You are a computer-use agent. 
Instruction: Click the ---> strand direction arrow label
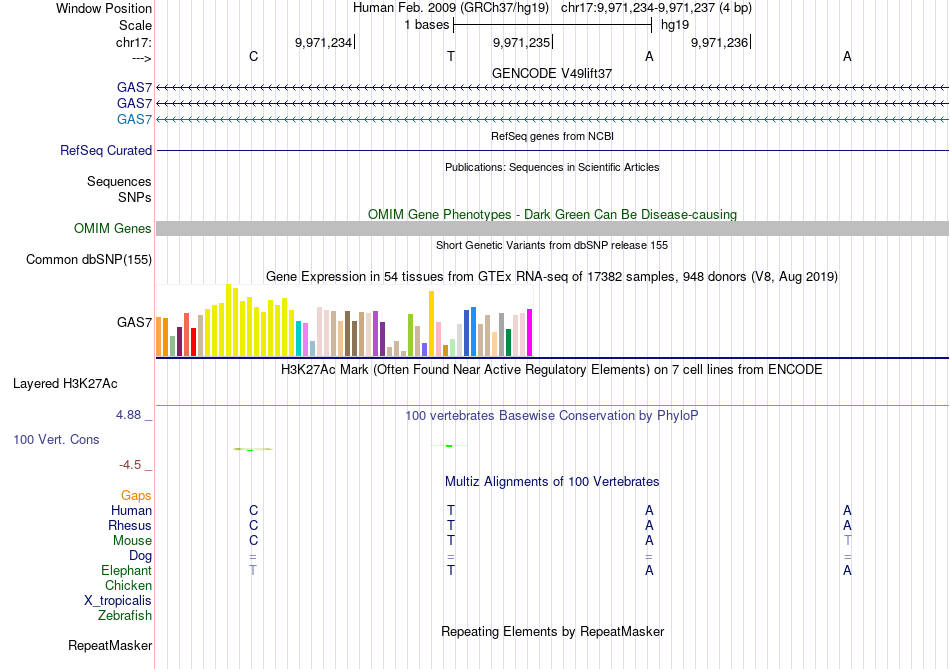pos(142,58)
